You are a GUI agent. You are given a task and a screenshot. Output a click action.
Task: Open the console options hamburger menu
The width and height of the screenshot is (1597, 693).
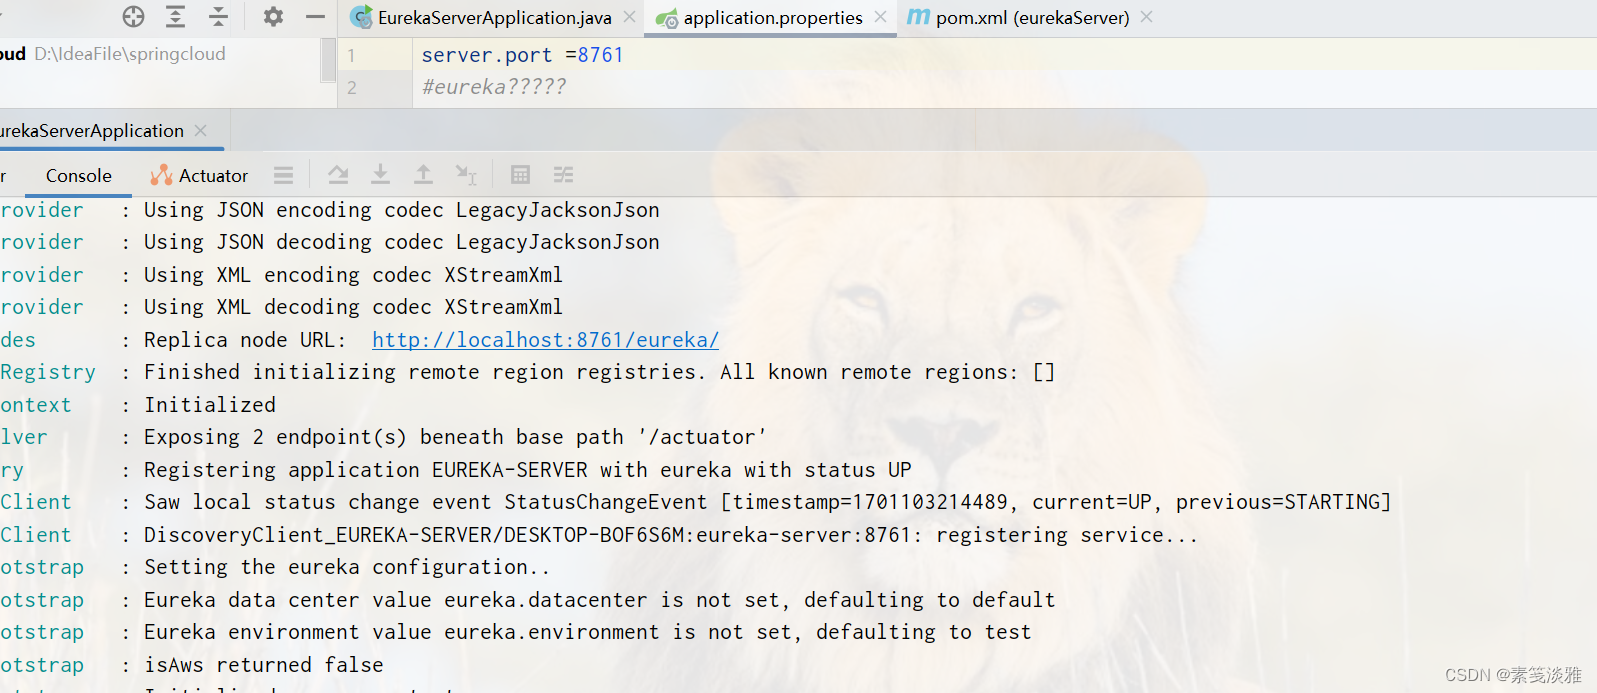coord(283,174)
